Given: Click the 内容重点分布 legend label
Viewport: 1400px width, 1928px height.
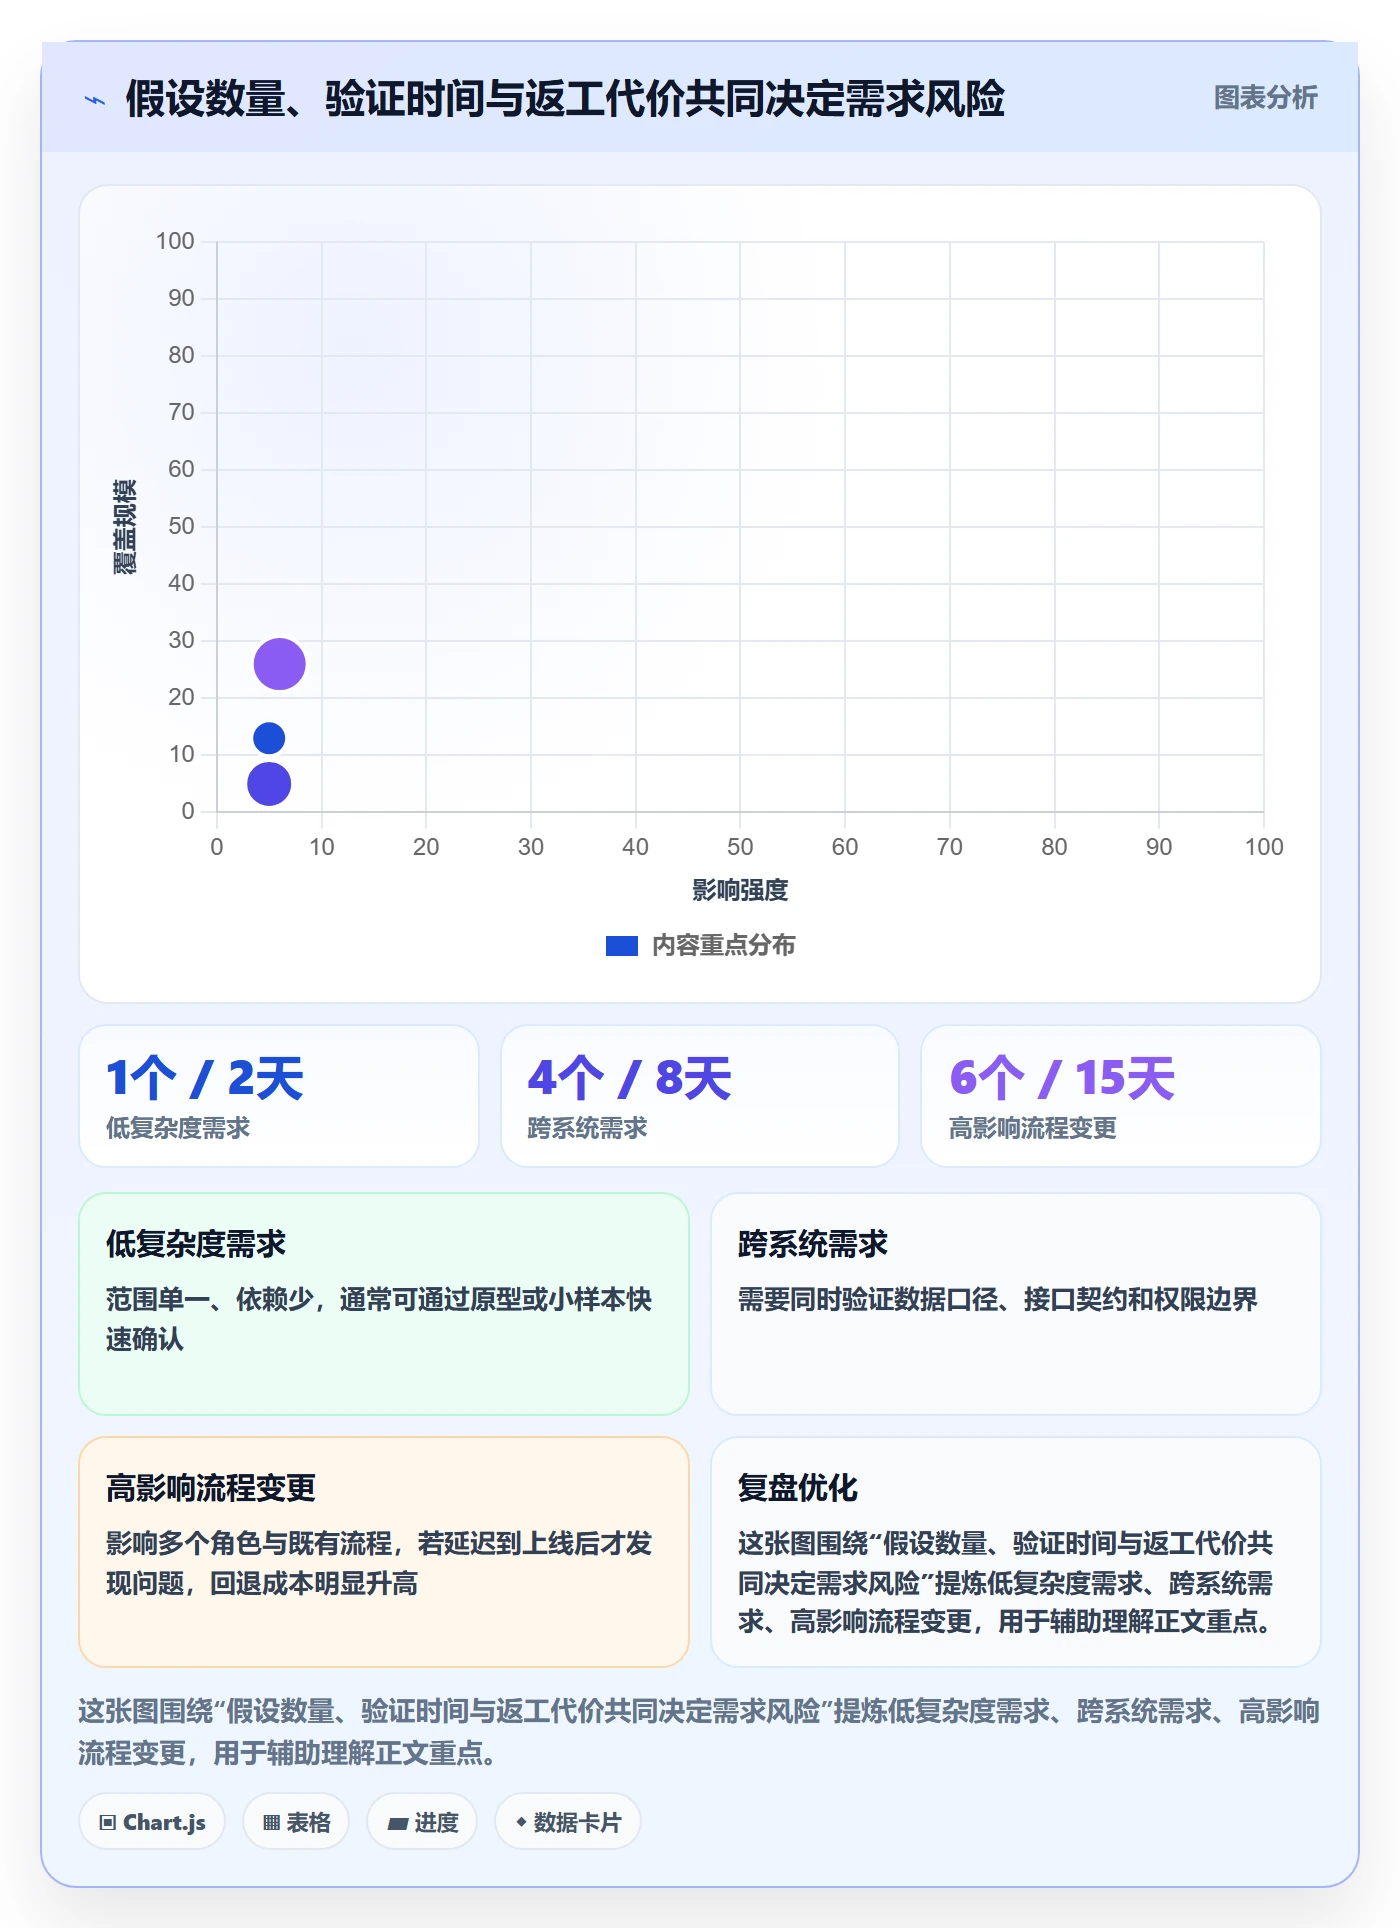Looking at the screenshot, I should 723,946.
